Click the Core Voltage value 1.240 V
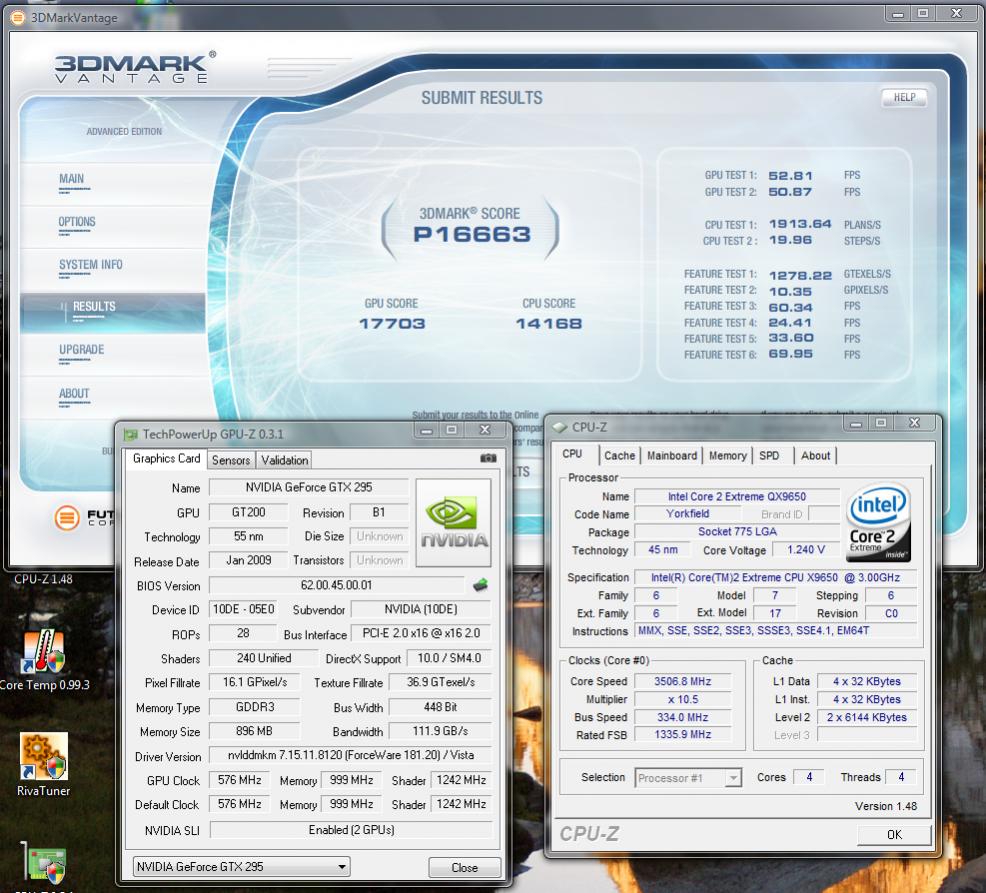Screen dimensions: 986x893 pos(806,550)
